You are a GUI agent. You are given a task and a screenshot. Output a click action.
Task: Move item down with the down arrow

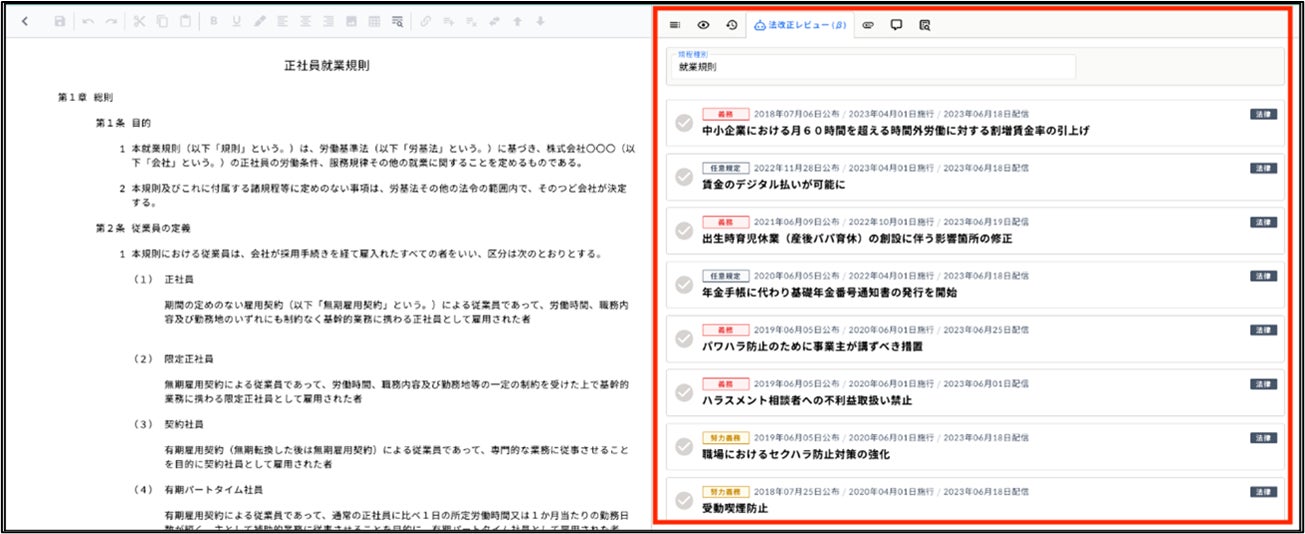click(x=540, y=21)
